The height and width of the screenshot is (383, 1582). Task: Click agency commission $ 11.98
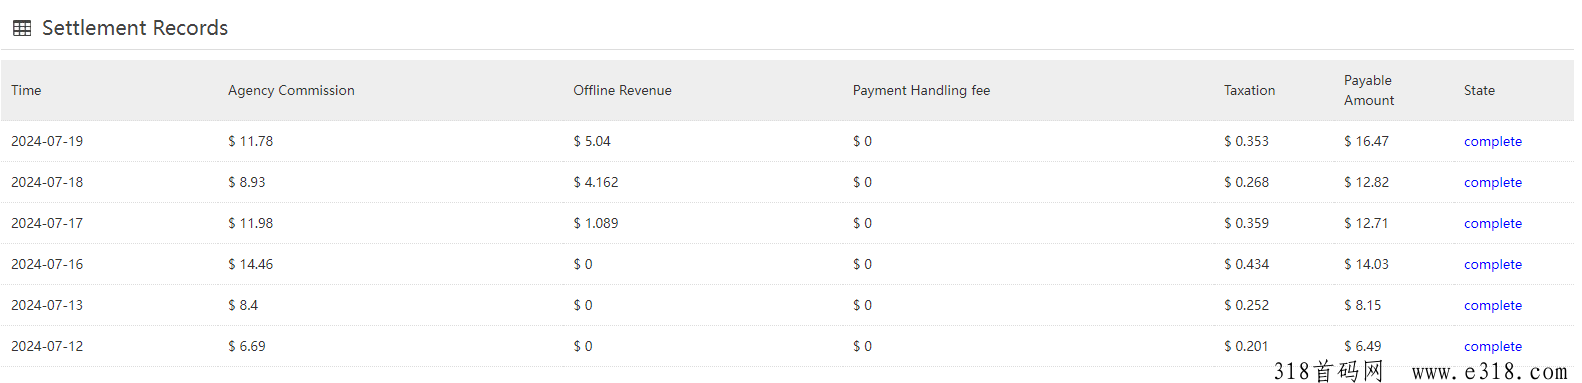[250, 223]
